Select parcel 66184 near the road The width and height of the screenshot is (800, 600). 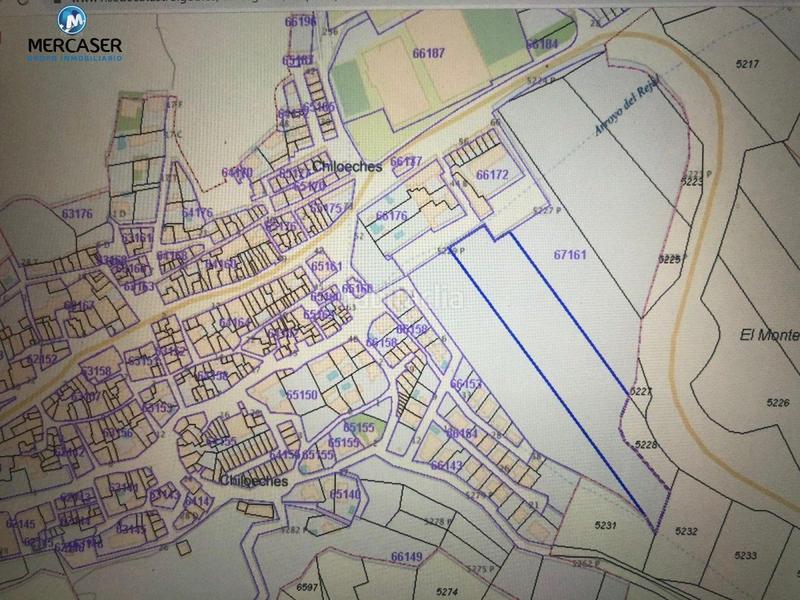[541, 44]
